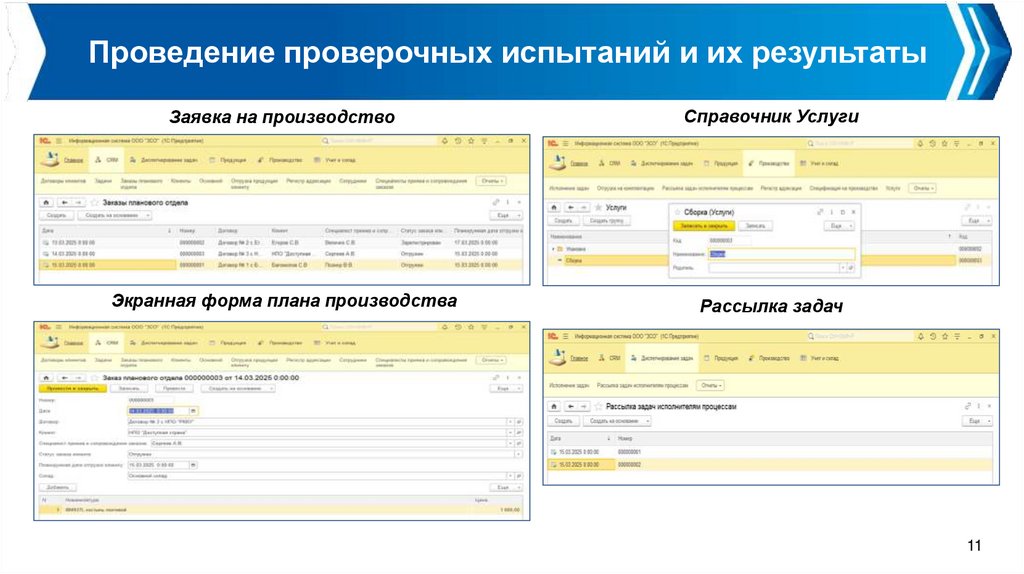Open Учет и склад section in Заявка на производство window

pos(334,160)
